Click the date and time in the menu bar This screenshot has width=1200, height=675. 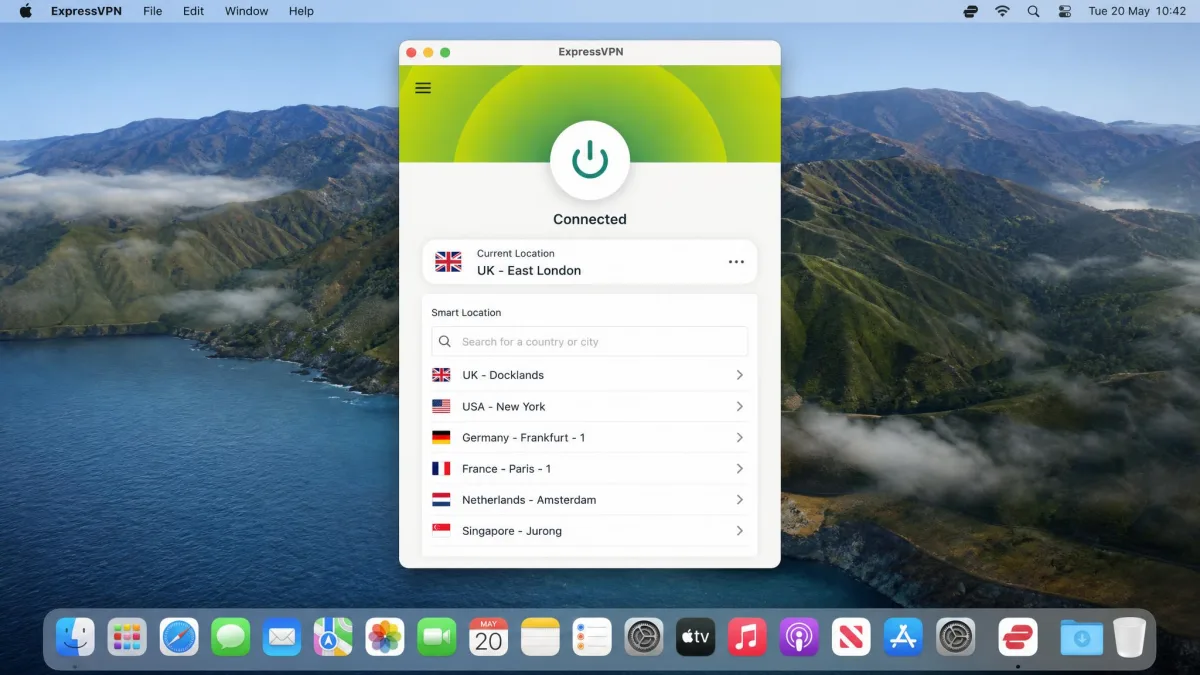pyautogui.click(x=1137, y=11)
